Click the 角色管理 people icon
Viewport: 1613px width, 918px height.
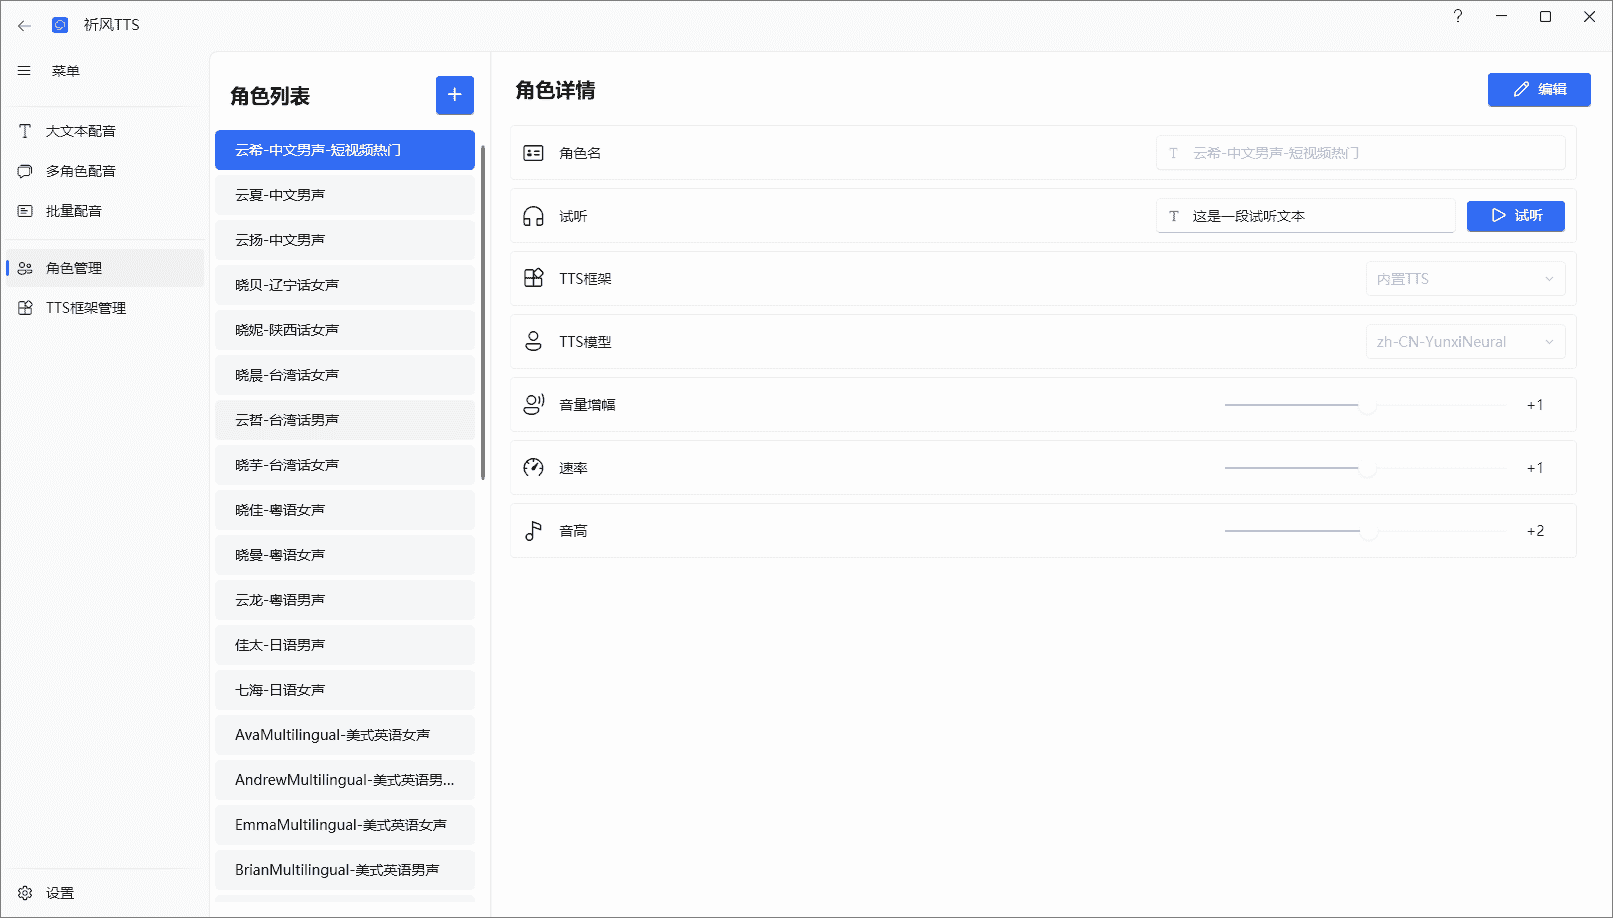[x=25, y=268]
